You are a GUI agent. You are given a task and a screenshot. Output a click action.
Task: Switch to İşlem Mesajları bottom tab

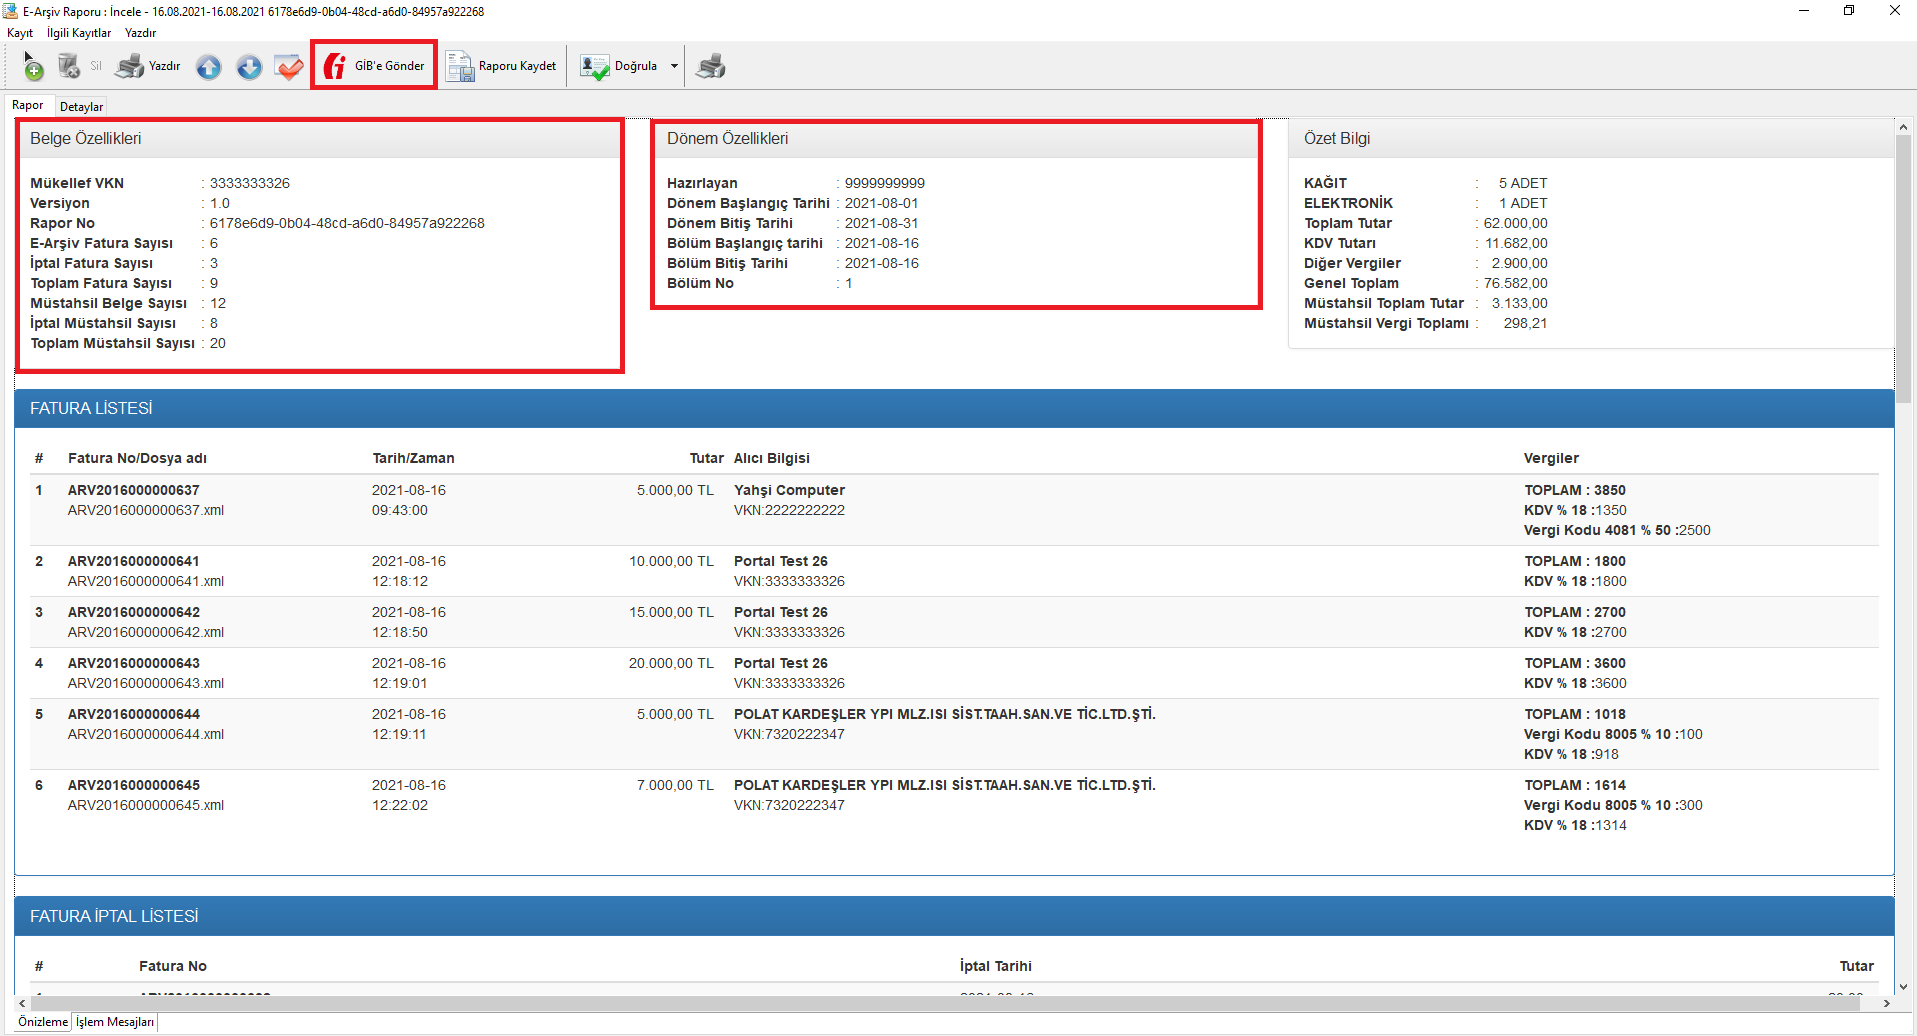pos(115,1022)
